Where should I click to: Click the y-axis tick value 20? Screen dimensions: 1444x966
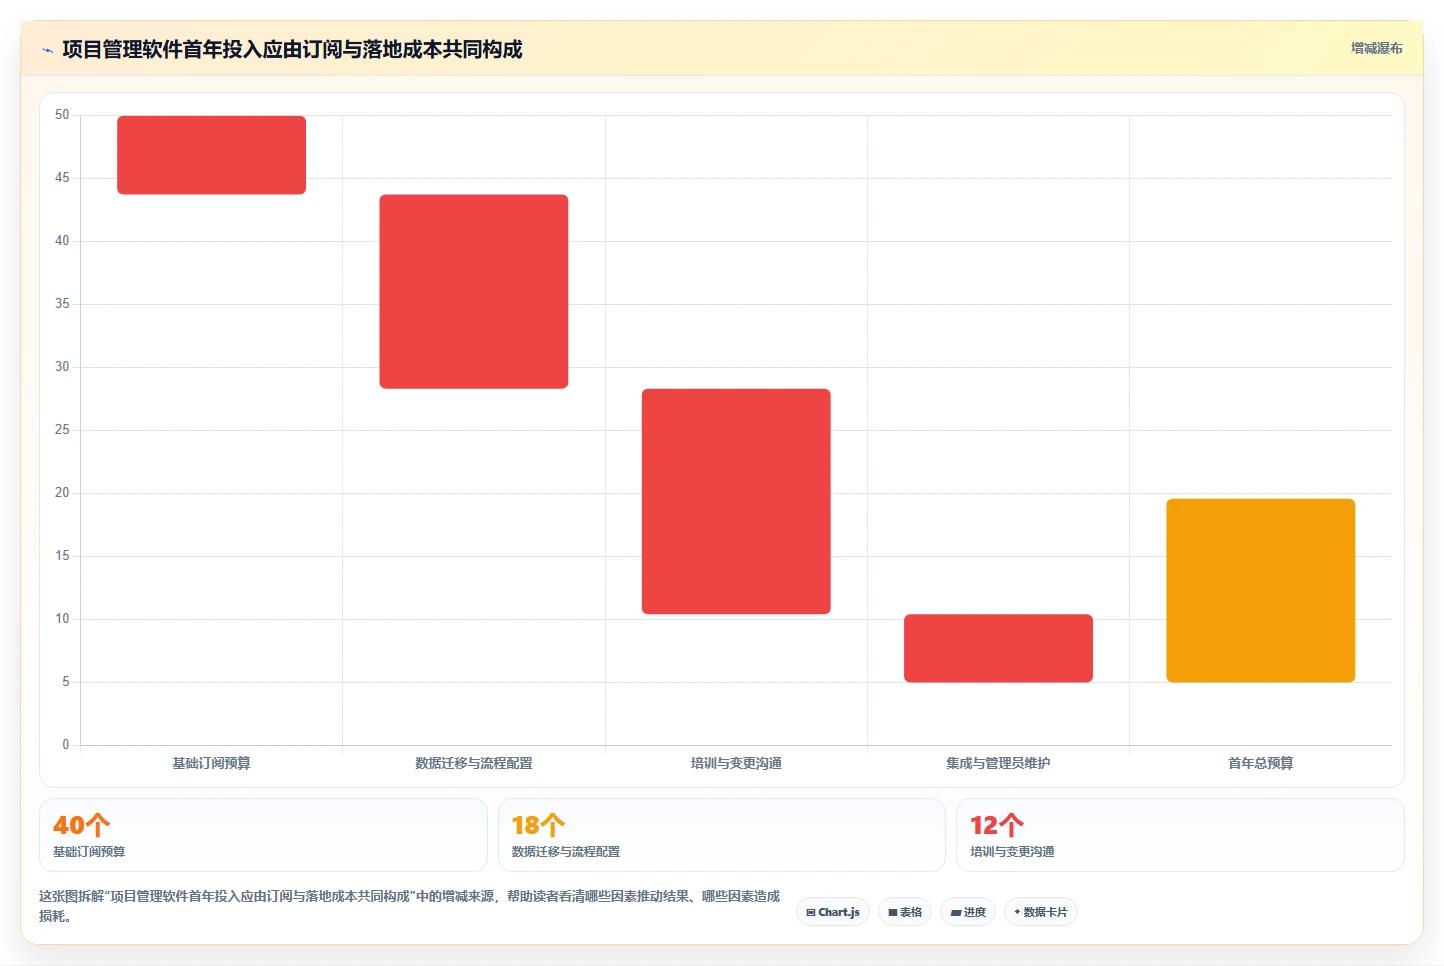coord(62,493)
